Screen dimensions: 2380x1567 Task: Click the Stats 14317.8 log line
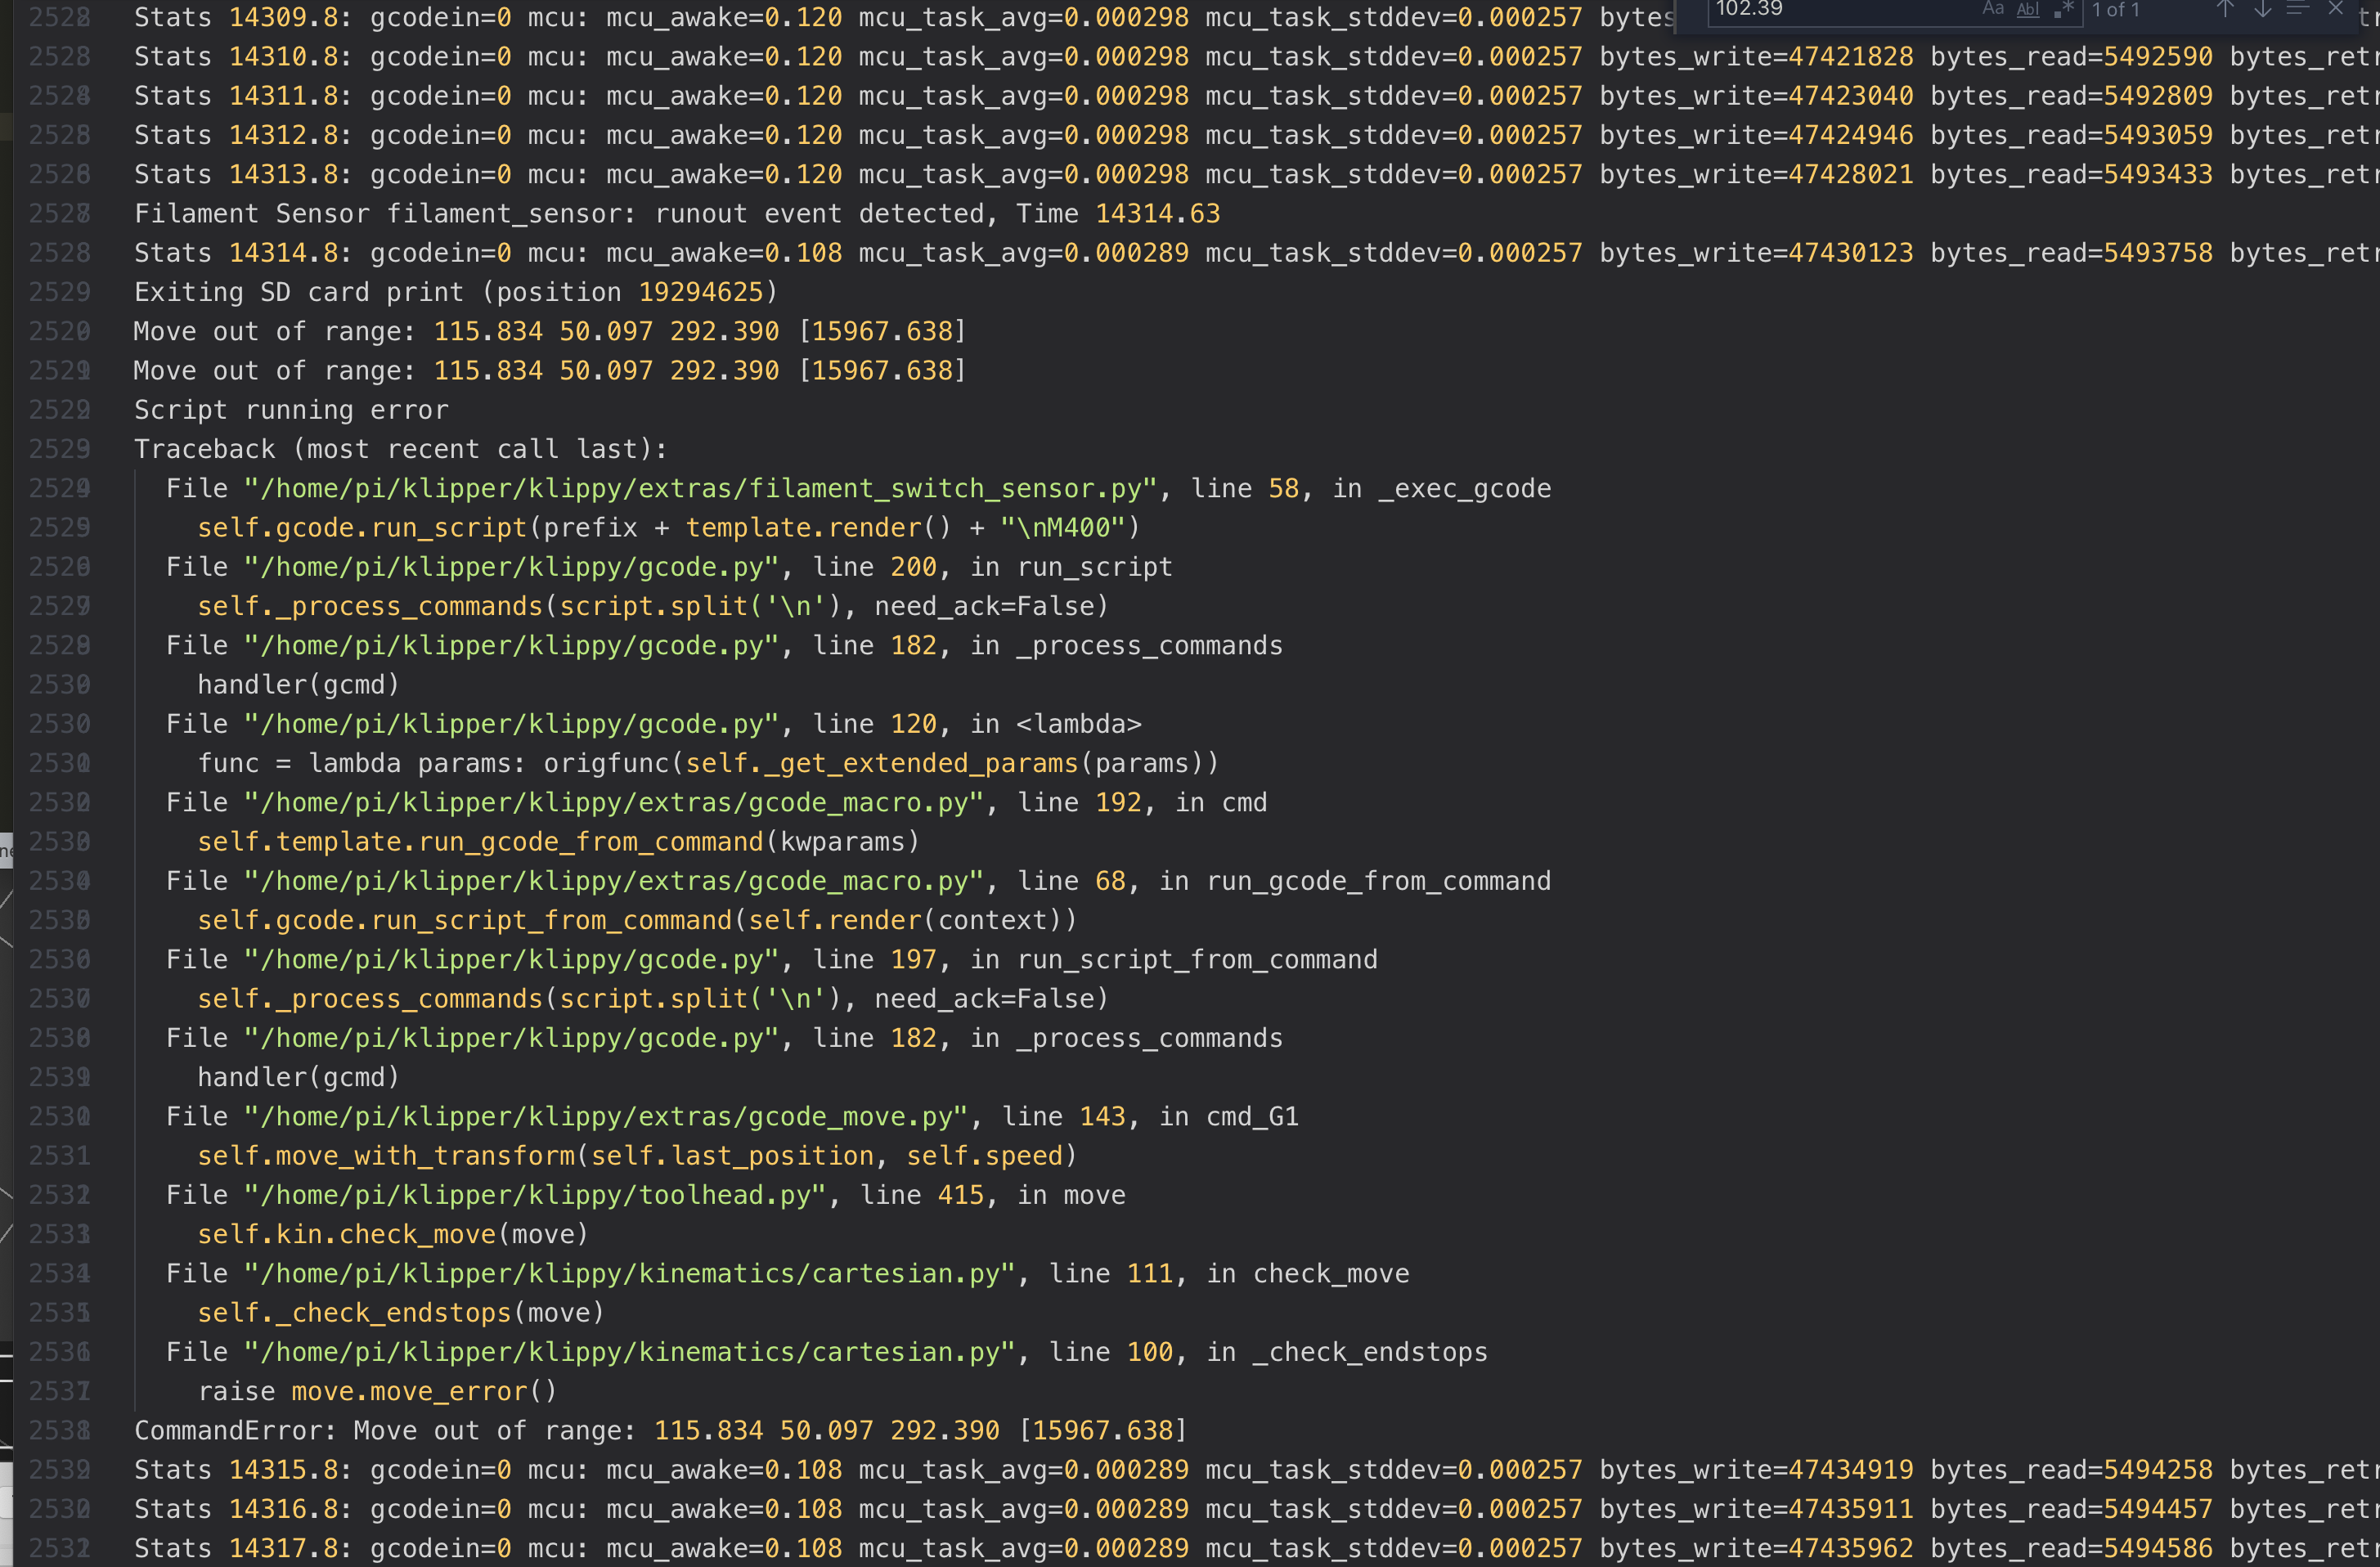pos(1257,1548)
